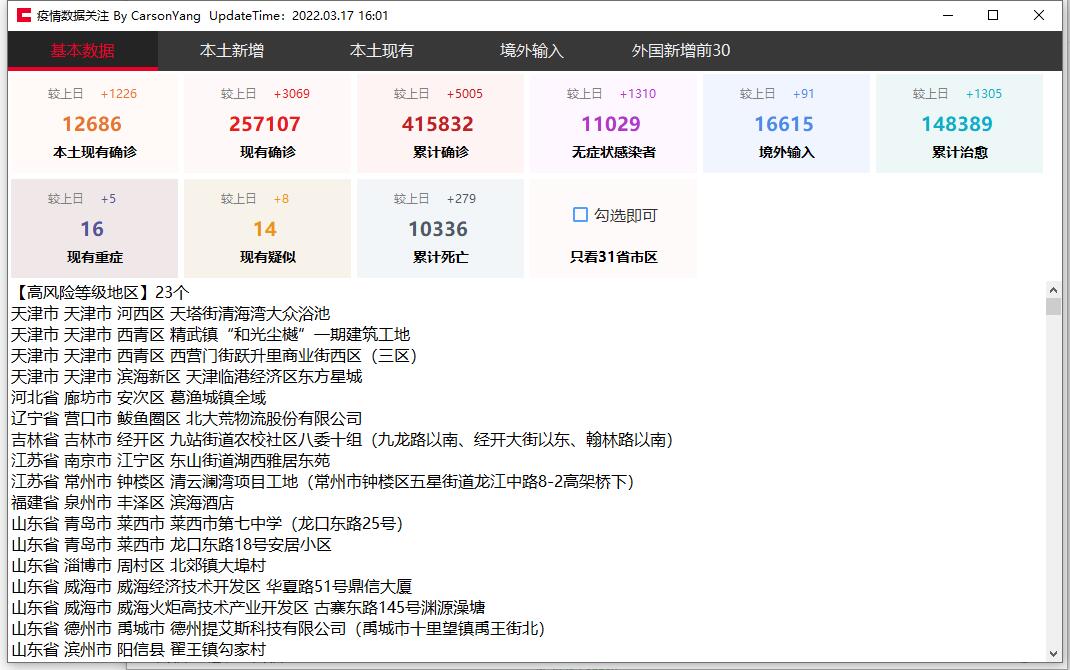The image size is (1070, 670).
Task: Select the 累计治愈 148389 card
Action: (958, 124)
